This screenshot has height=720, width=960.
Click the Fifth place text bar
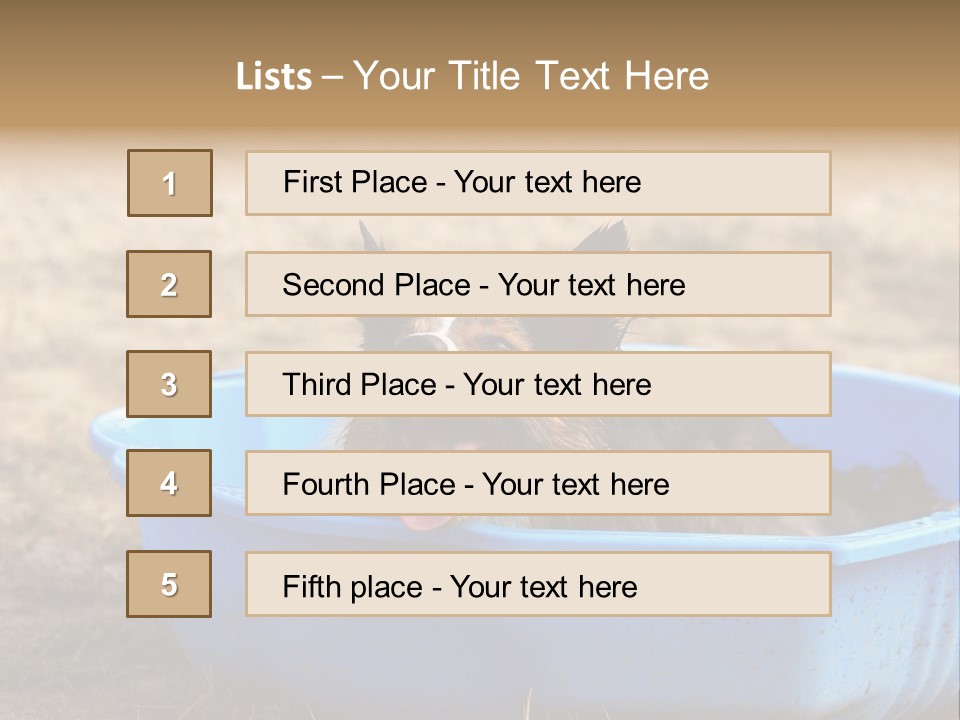(x=538, y=584)
